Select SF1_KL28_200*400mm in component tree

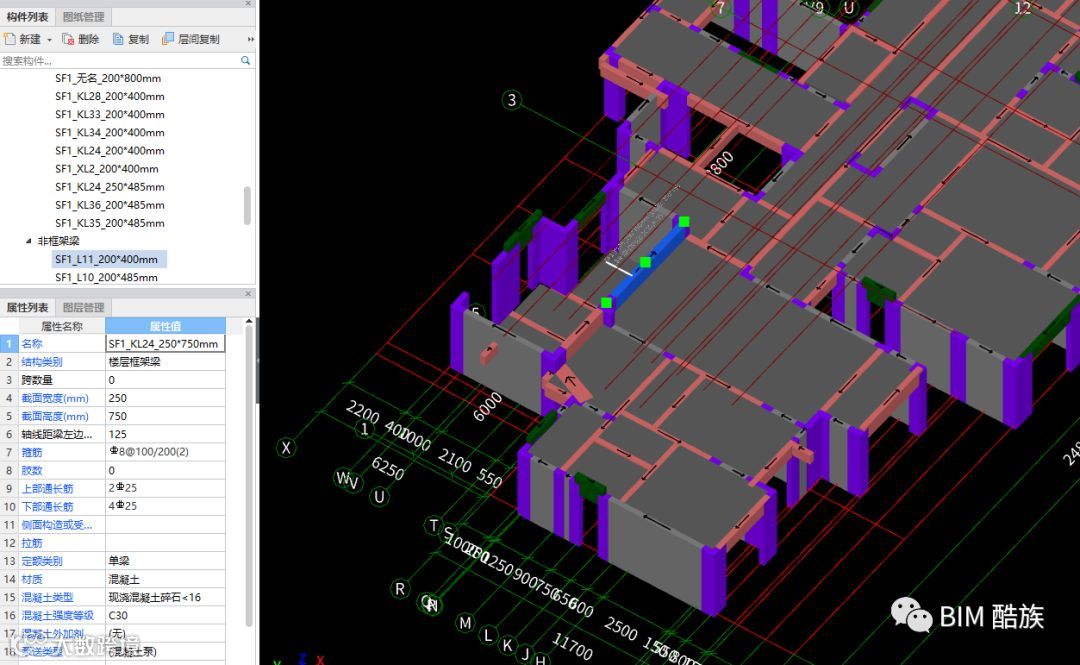click(x=110, y=96)
